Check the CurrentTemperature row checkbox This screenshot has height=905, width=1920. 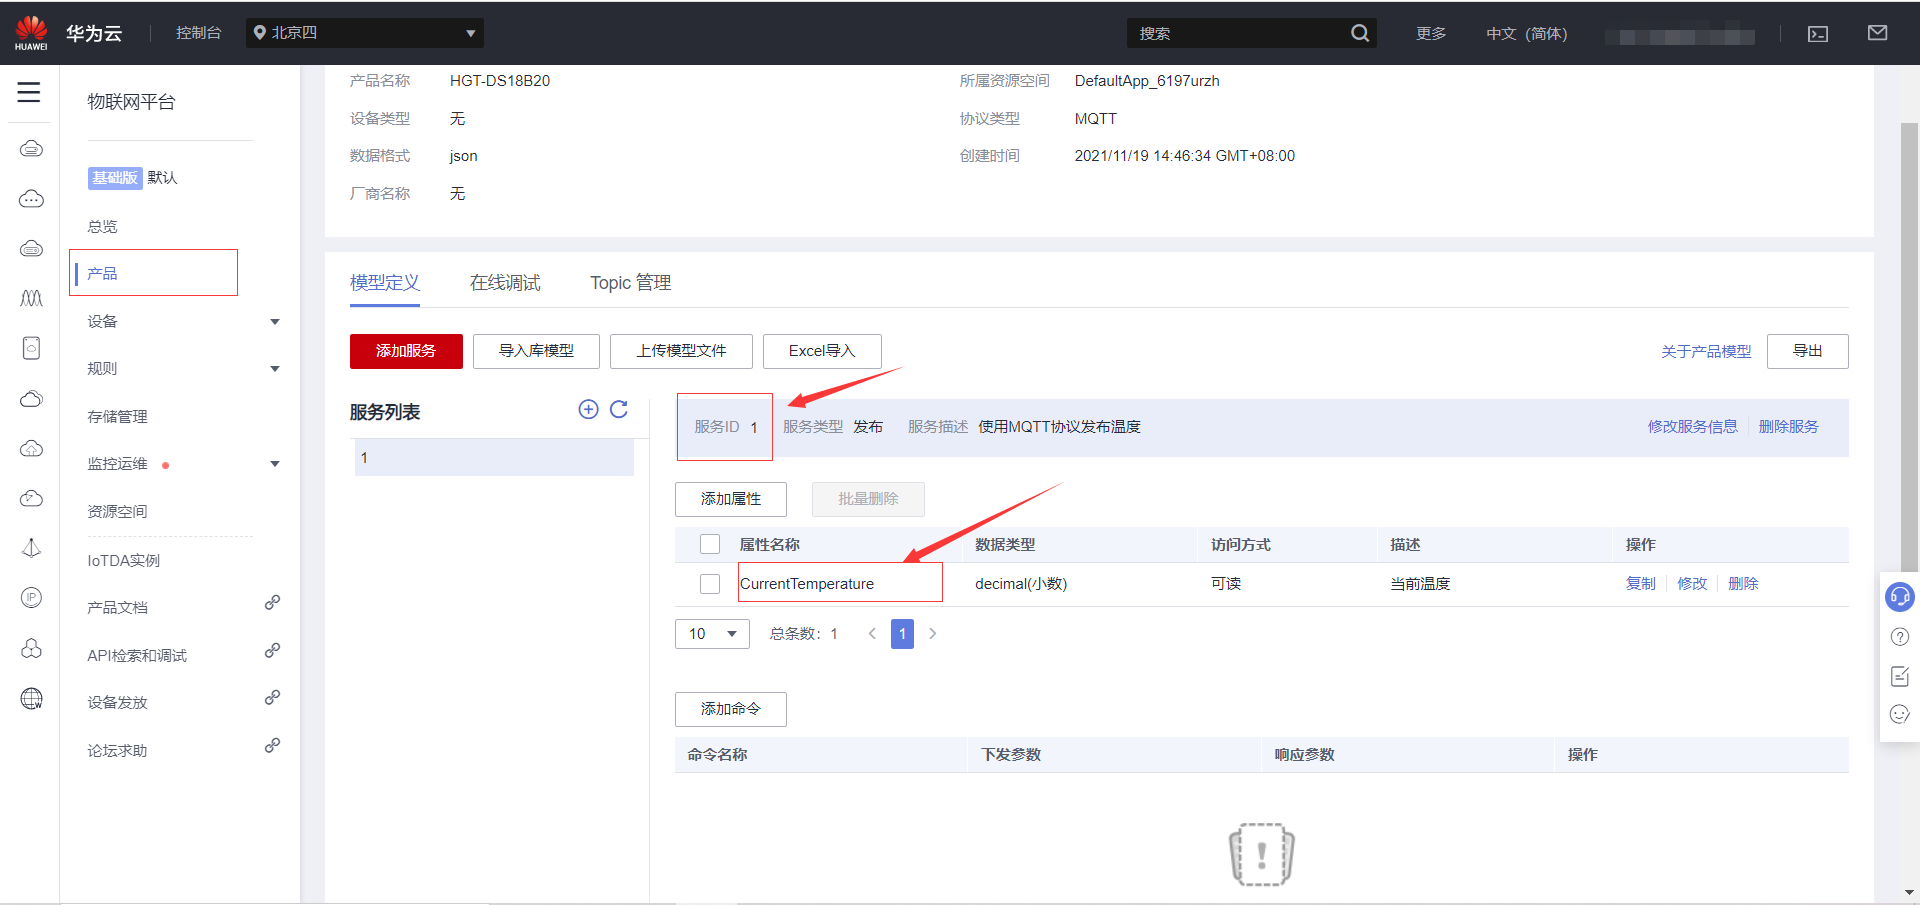(710, 584)
